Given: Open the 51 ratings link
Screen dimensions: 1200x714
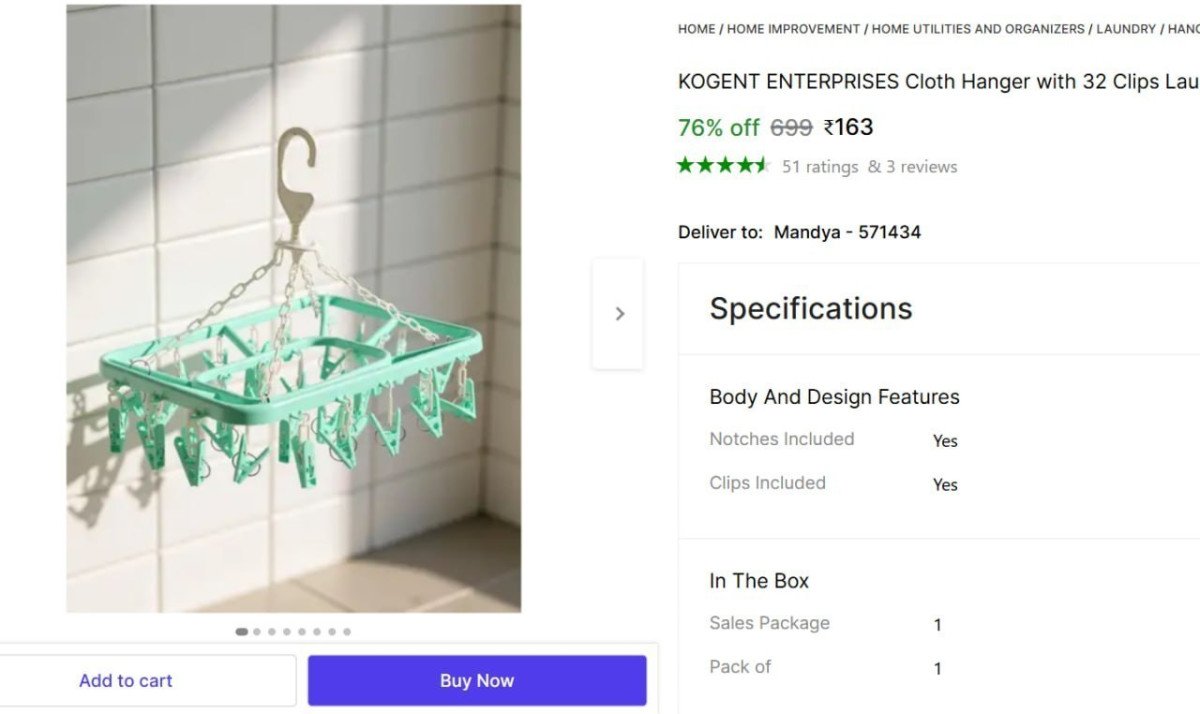Looking at the screenshot, I should [x=820, y=167].
